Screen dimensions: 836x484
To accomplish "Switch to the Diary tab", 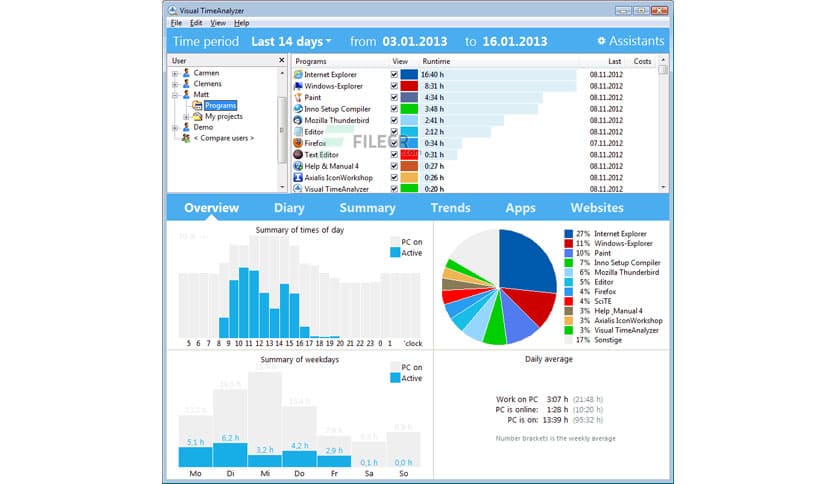I will point(289,208).
